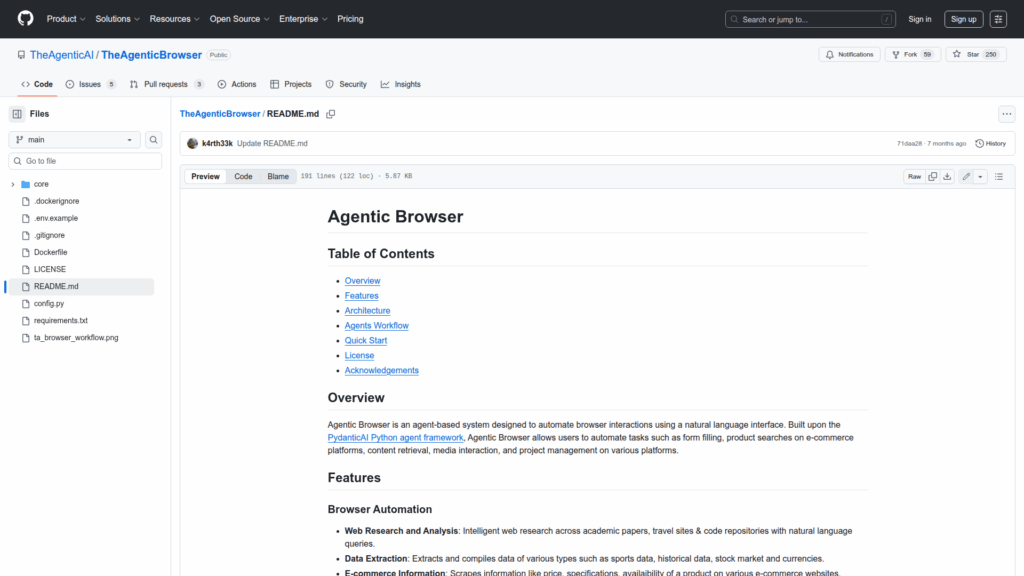Viewport: 1024px width, 576px height.
Task: Focus the Go to file input
Action: tap(85, 161)
